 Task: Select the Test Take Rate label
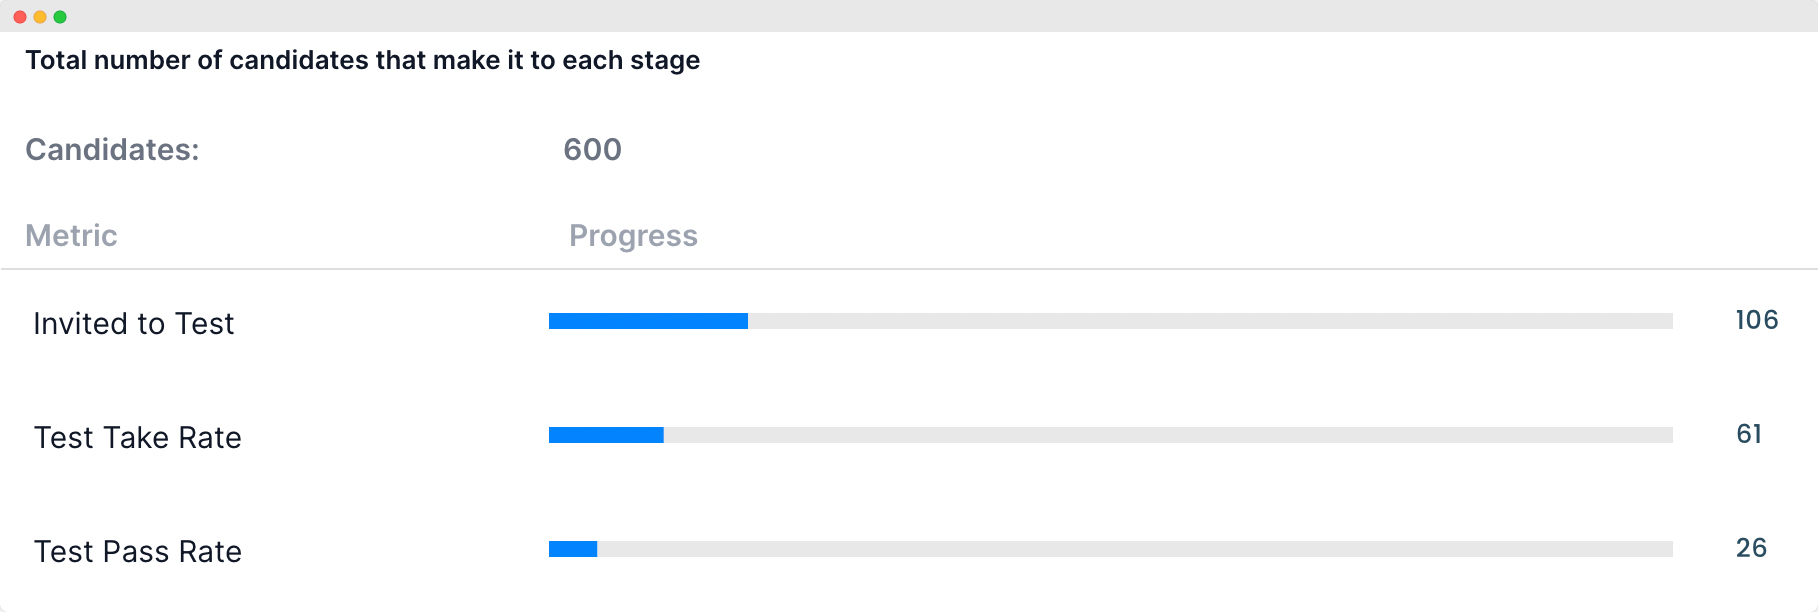click(x=138, y=438)
